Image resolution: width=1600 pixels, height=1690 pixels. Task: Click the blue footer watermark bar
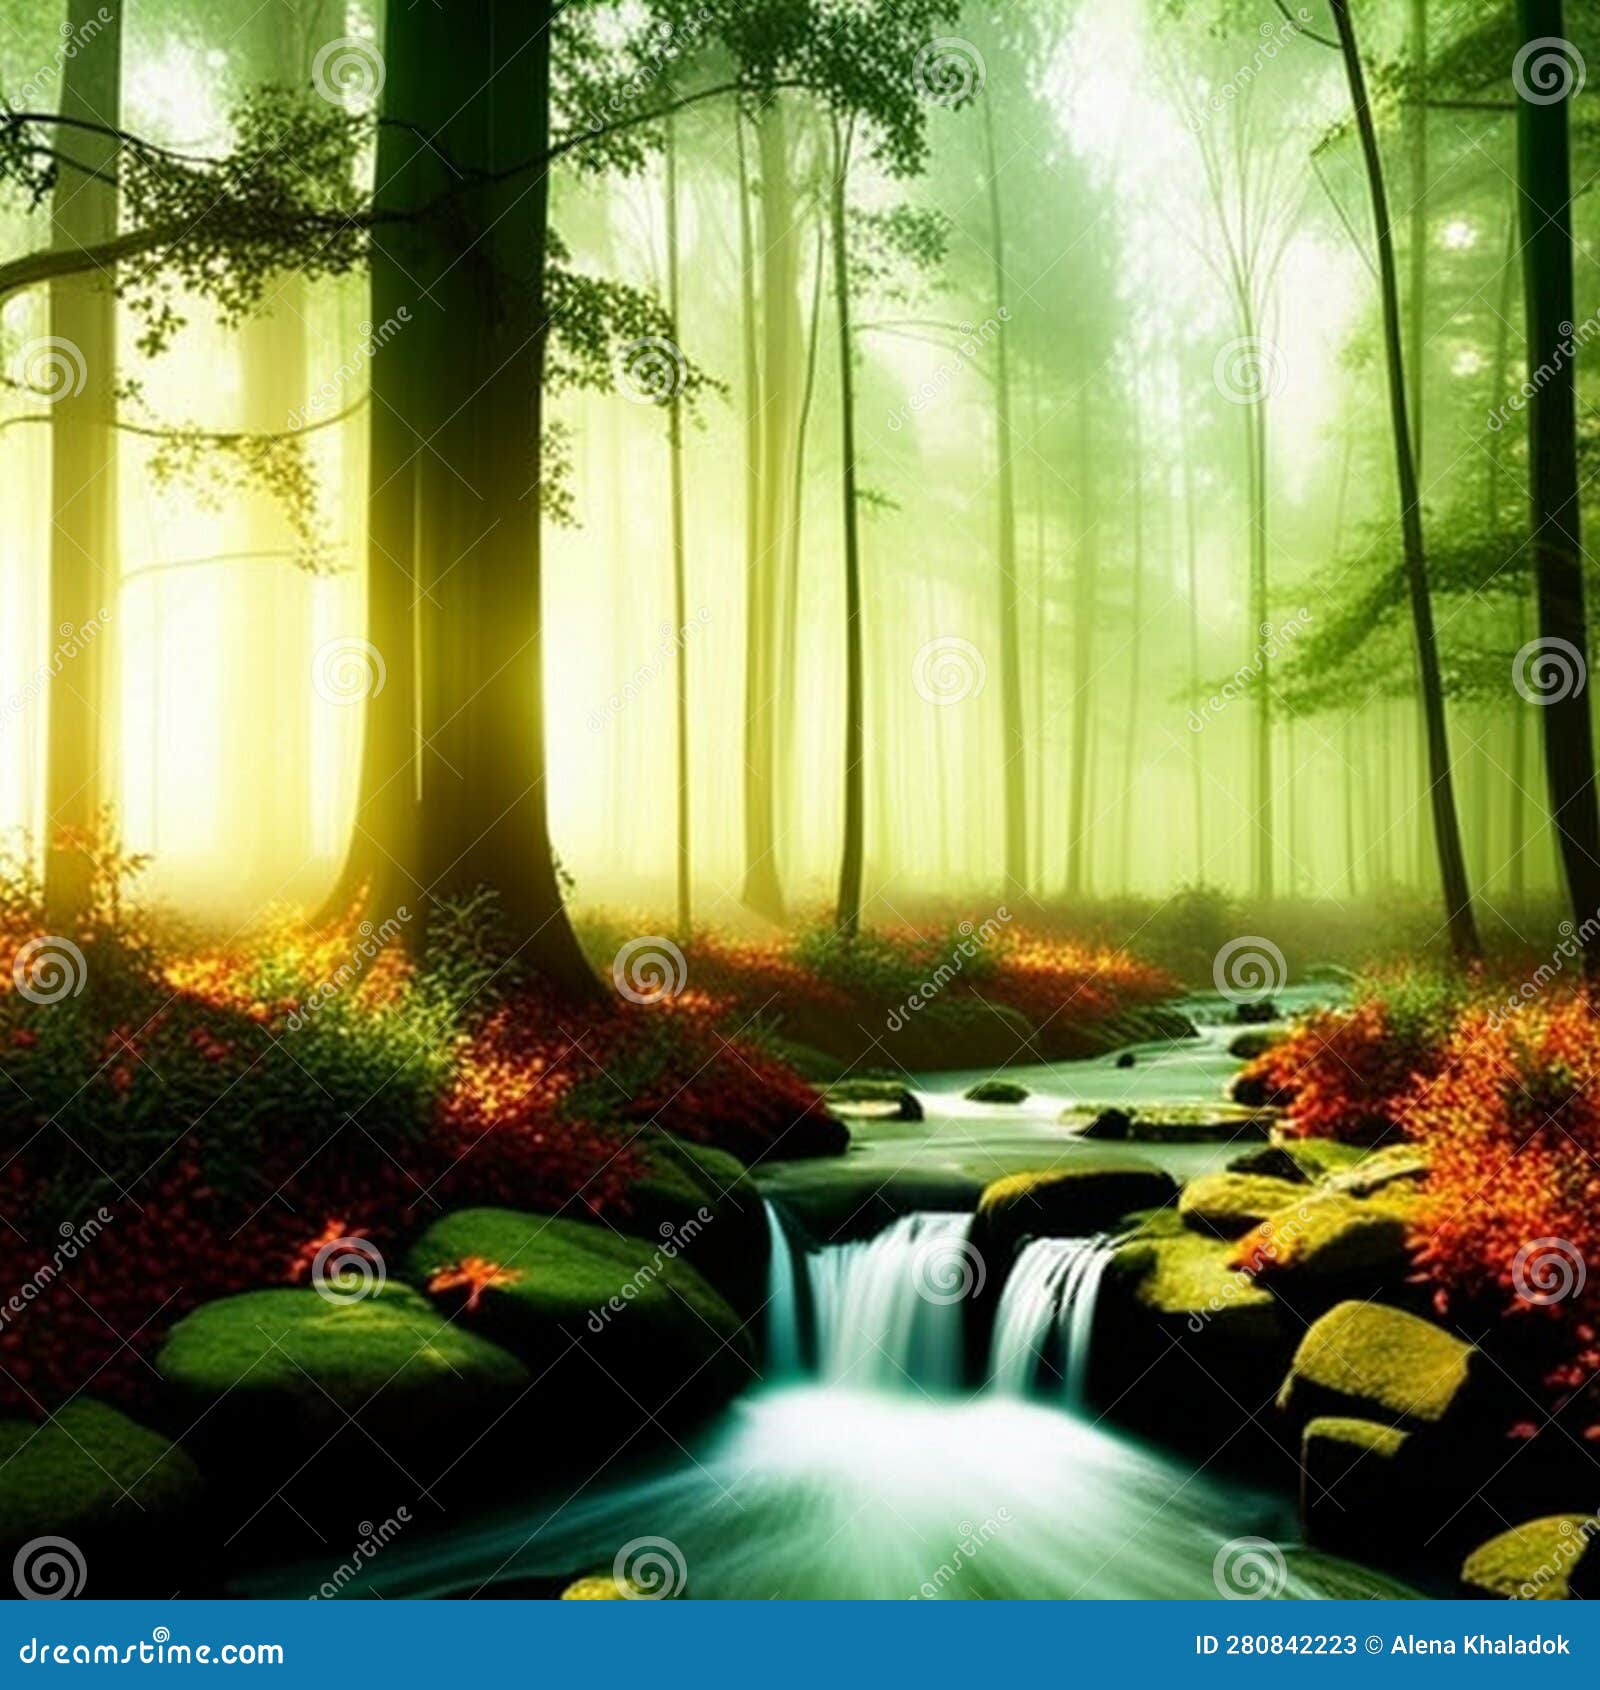(x=800, y=1645)
